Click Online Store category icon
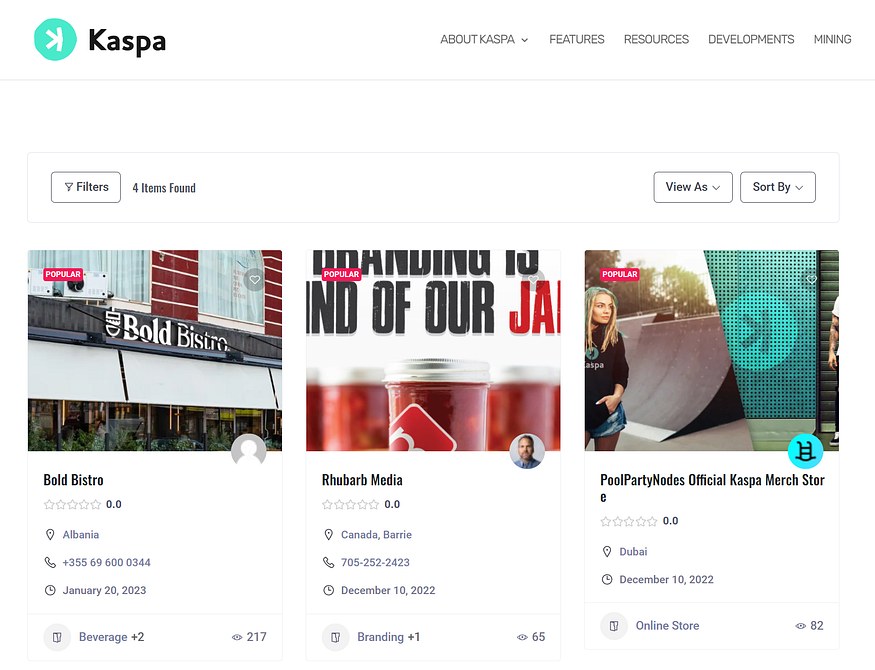875x670 pixels. click(614, 626)
